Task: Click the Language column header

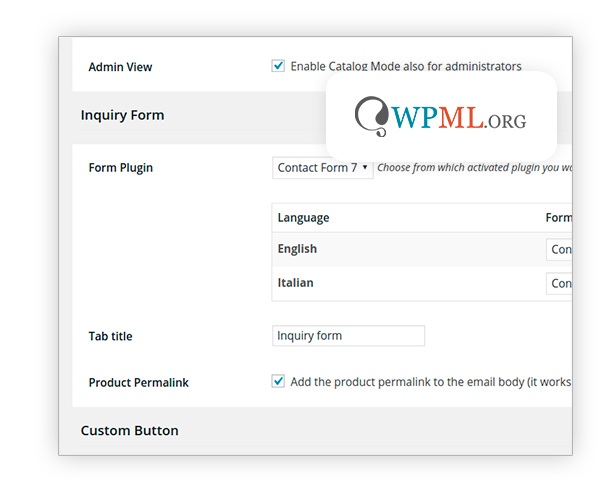Action: tap(303, 218)
